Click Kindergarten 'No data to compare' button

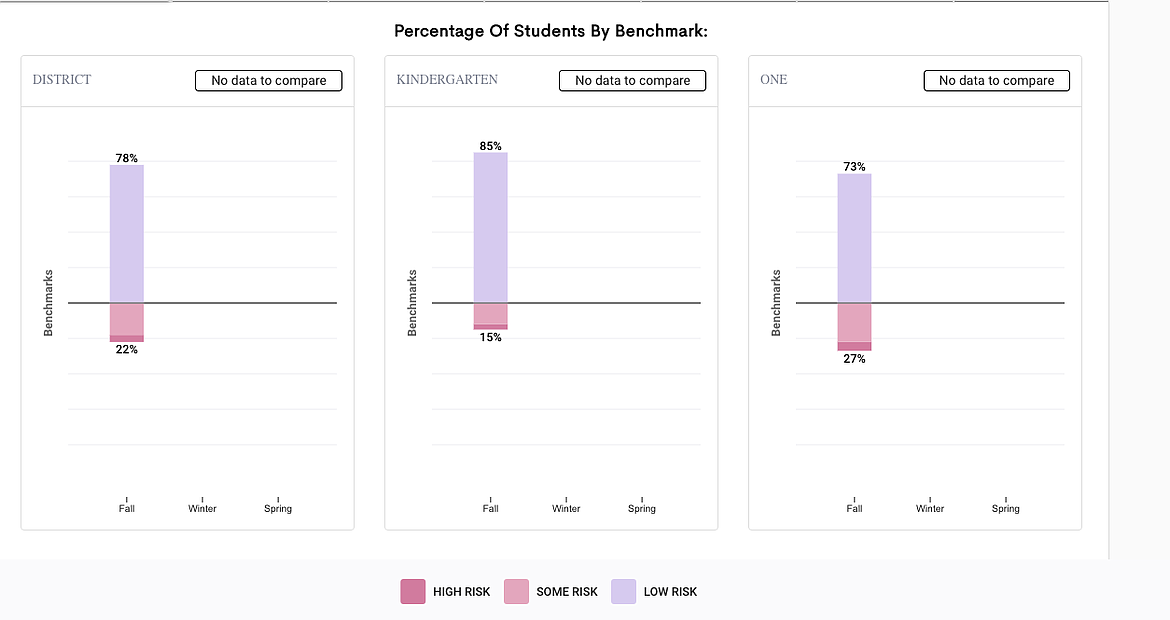[x=632, y=81]
